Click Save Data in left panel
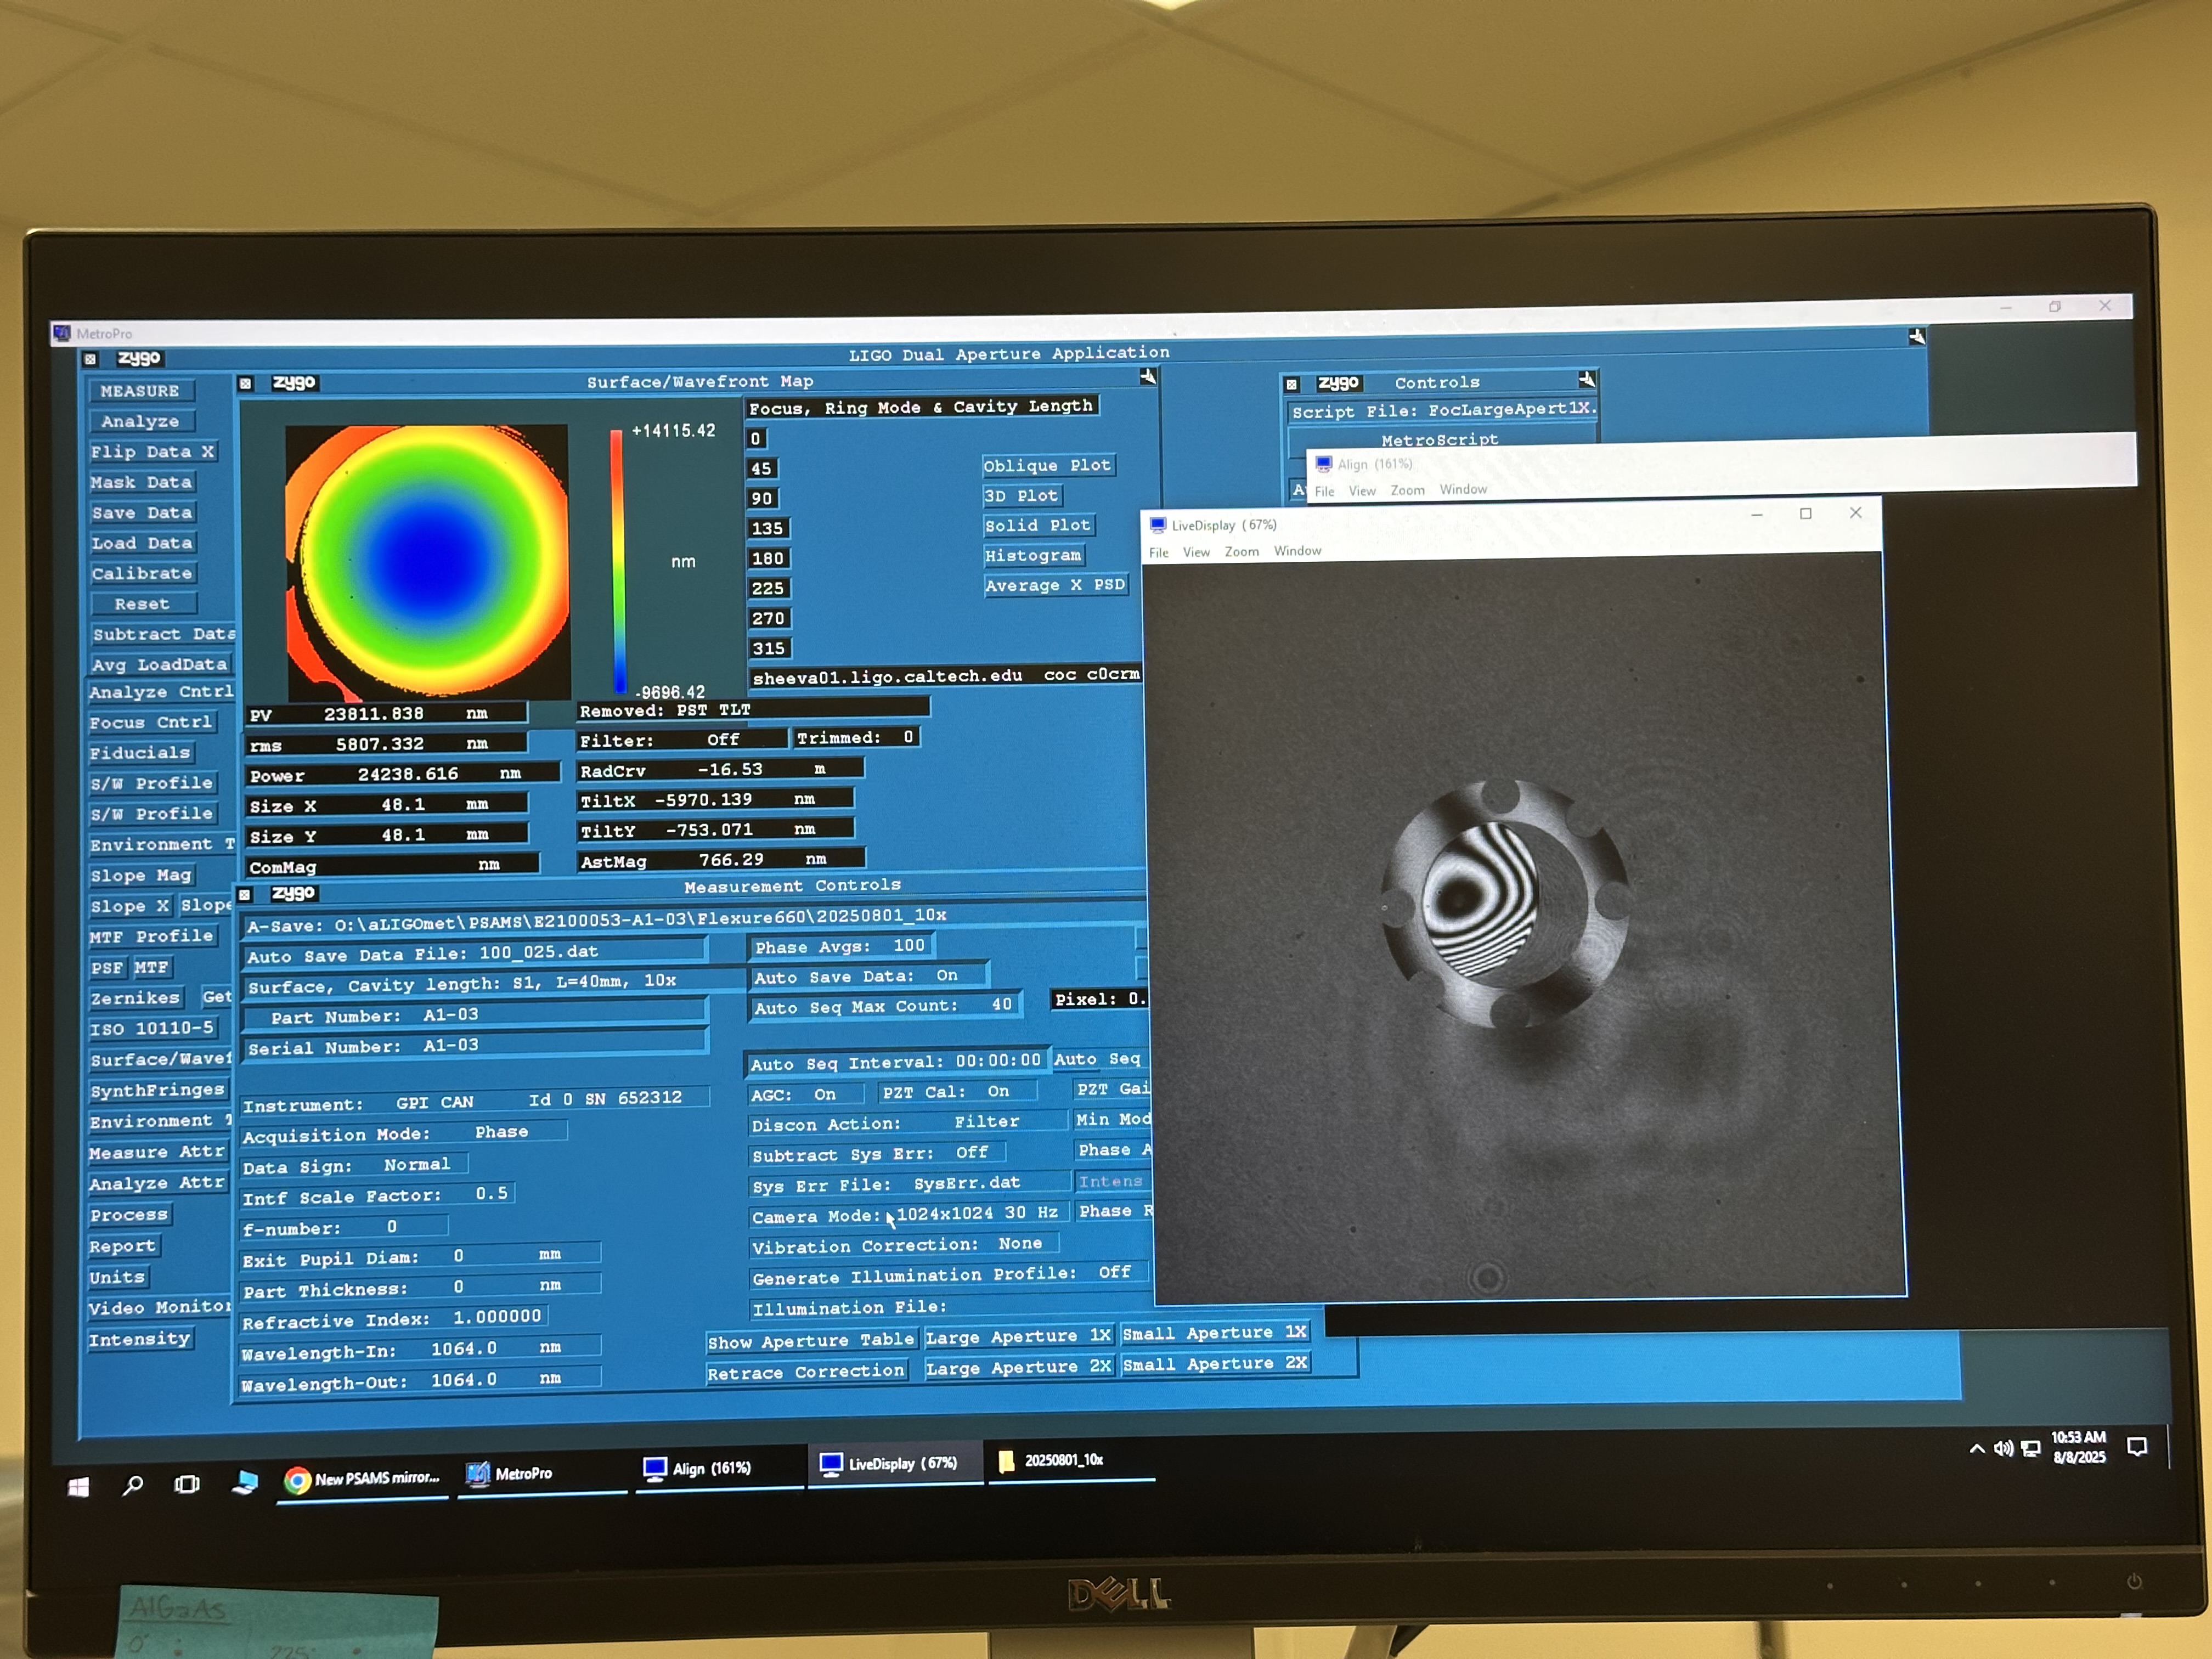This screenshot has width=2212, height=1659. coord(142,513)
